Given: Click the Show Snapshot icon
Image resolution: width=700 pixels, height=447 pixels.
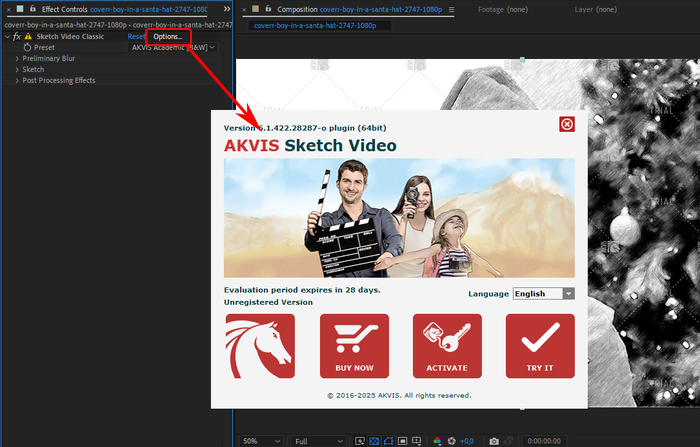Looking at the screenshot, I should pyautogui.click(x=508, y=441).
